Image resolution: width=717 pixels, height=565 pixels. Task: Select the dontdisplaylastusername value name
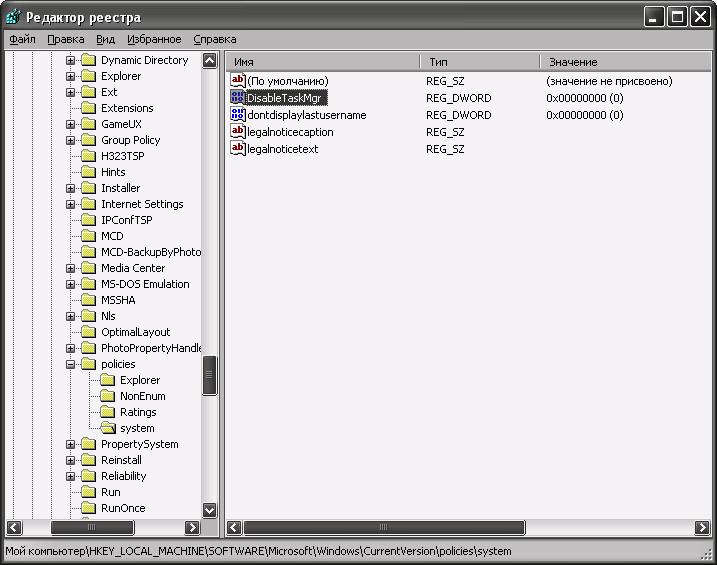click(x=306, y=115)
